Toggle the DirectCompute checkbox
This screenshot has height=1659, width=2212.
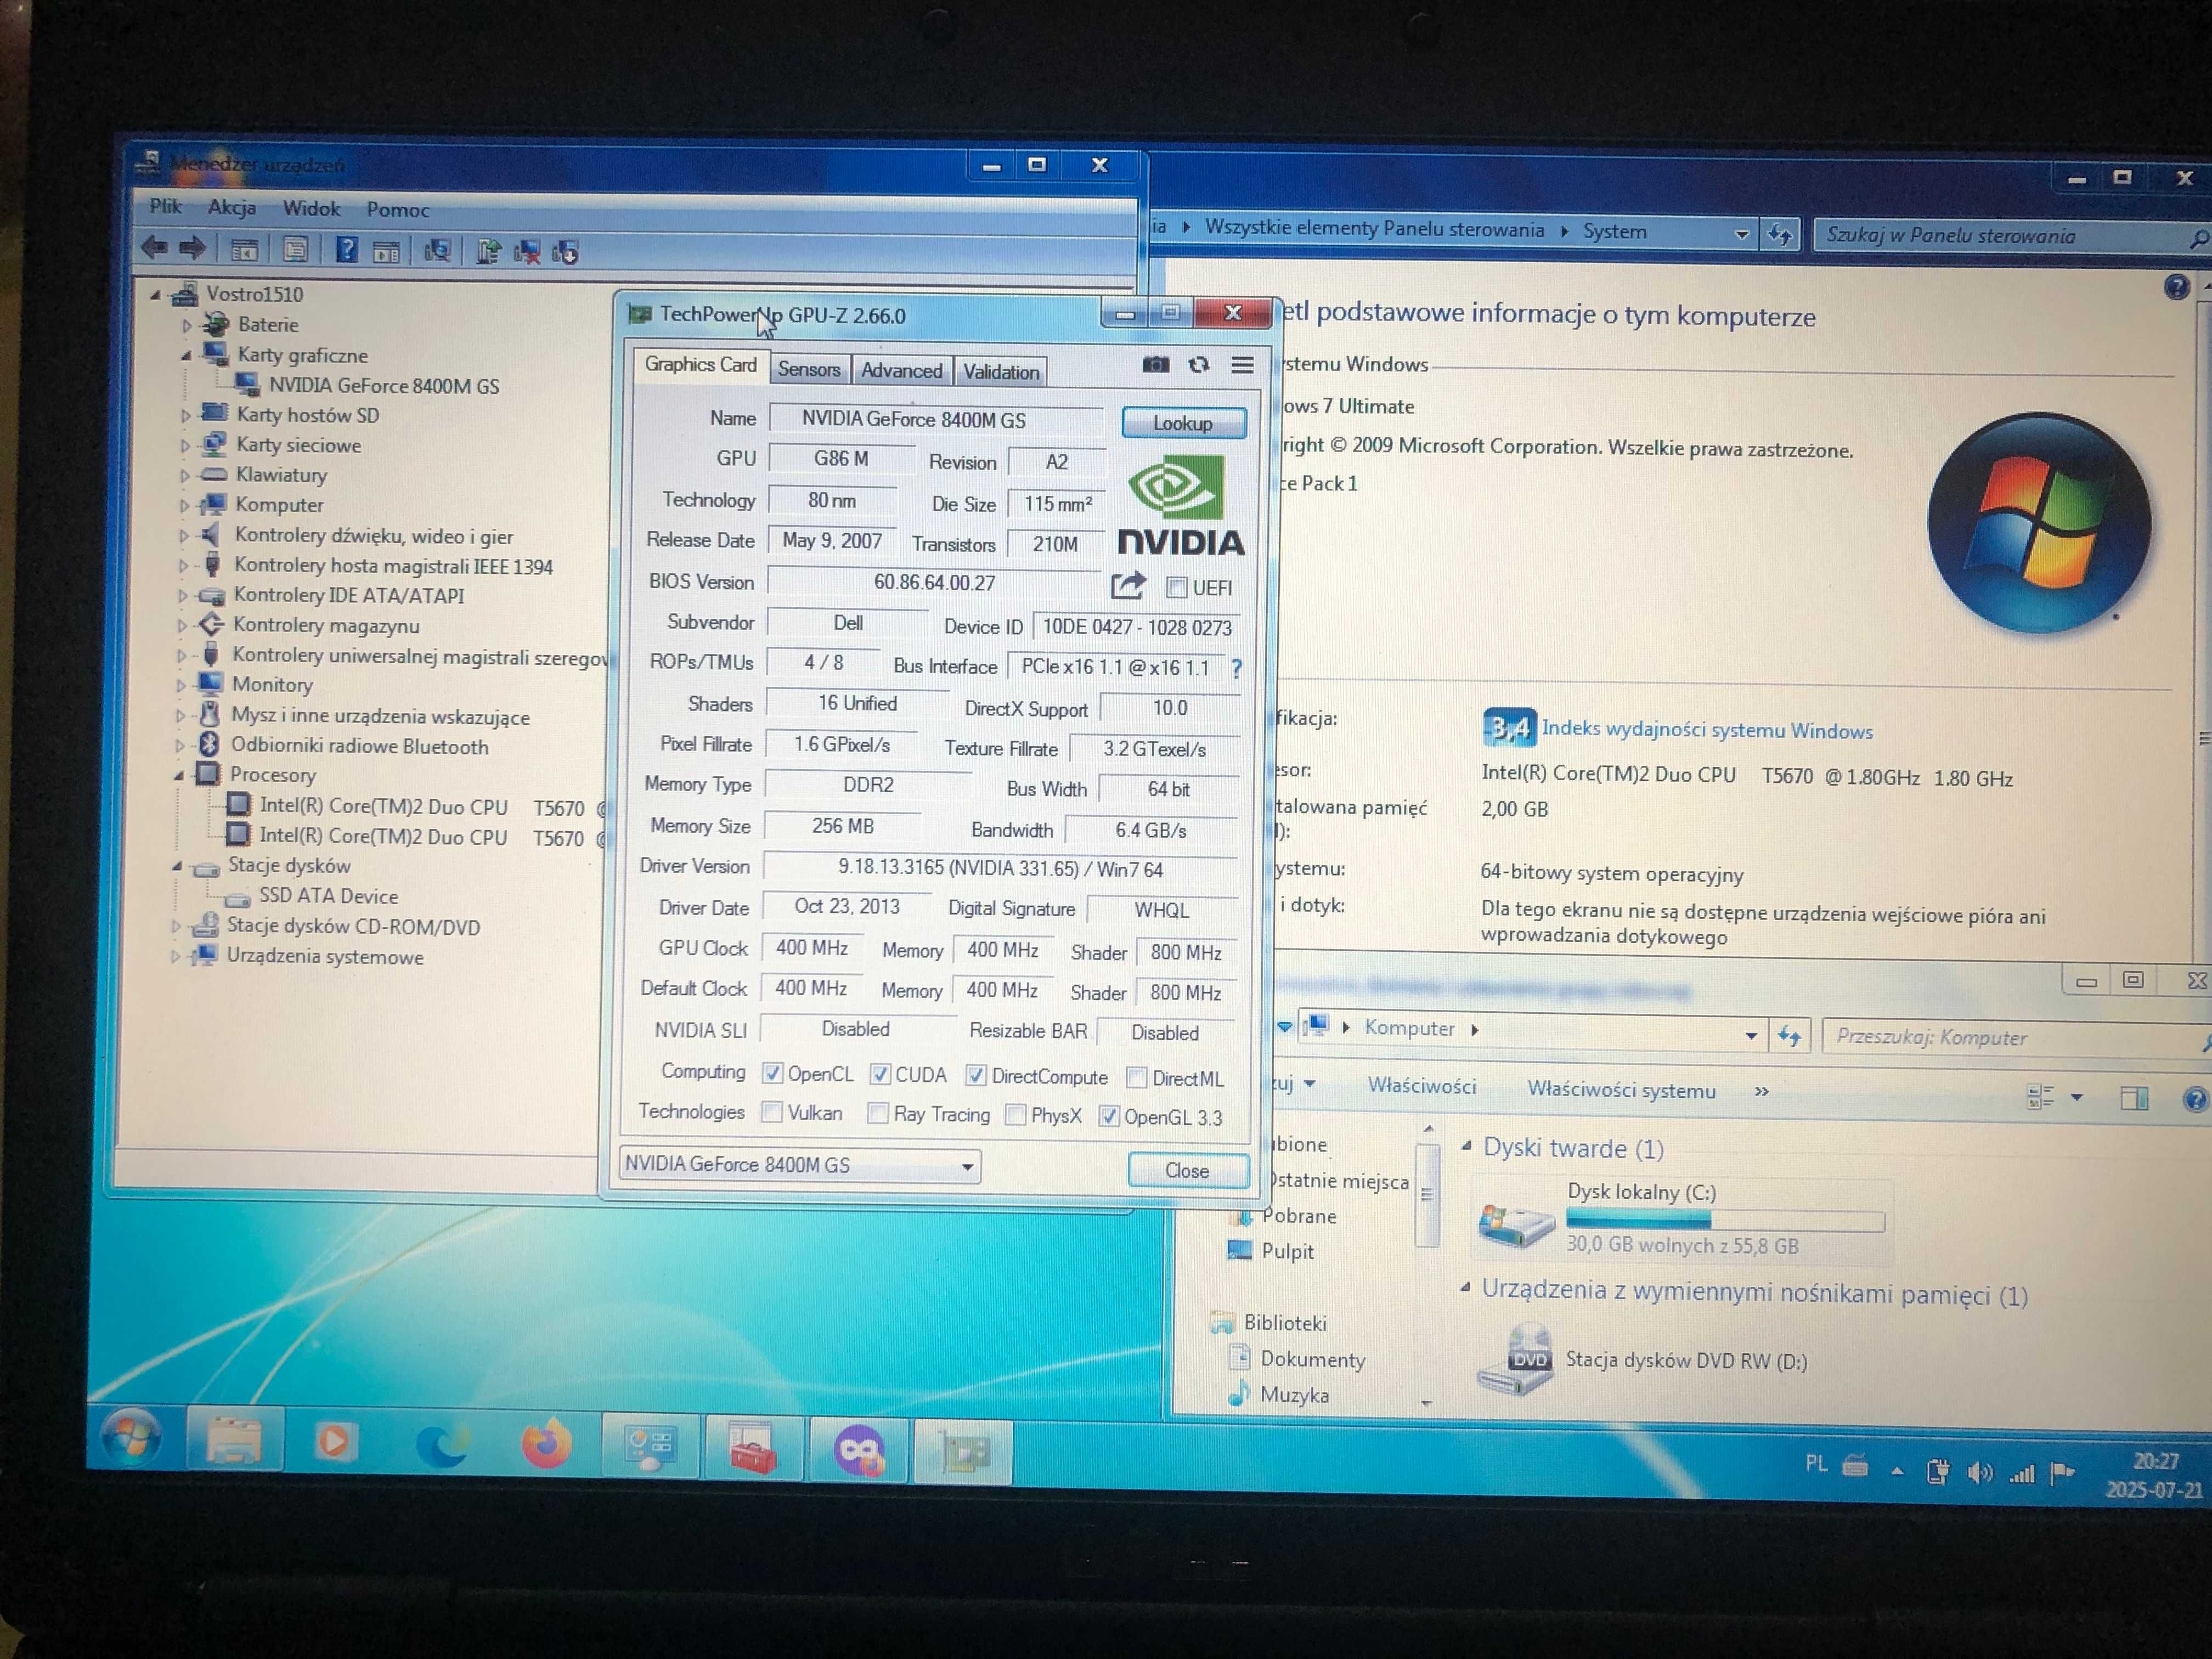[976, 1076]
